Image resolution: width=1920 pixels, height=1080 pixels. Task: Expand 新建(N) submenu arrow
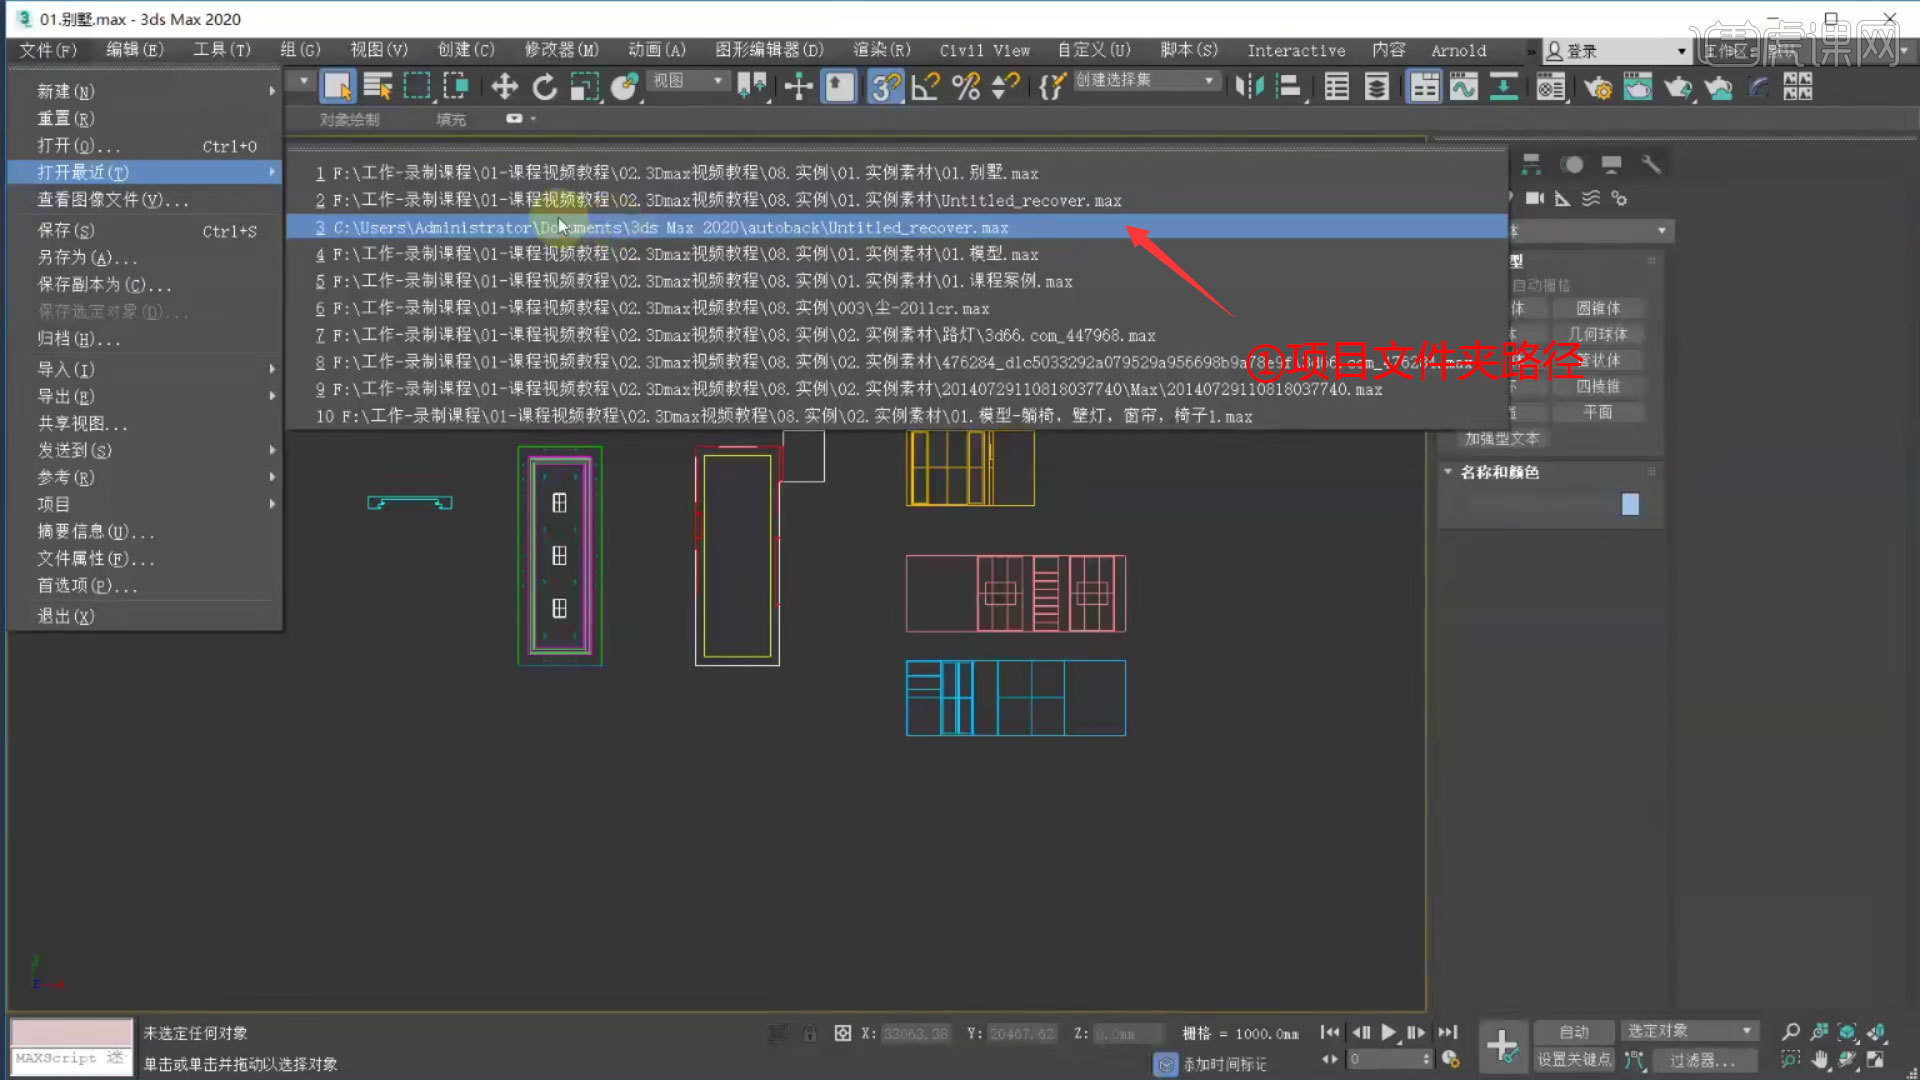tap(272, 91)
